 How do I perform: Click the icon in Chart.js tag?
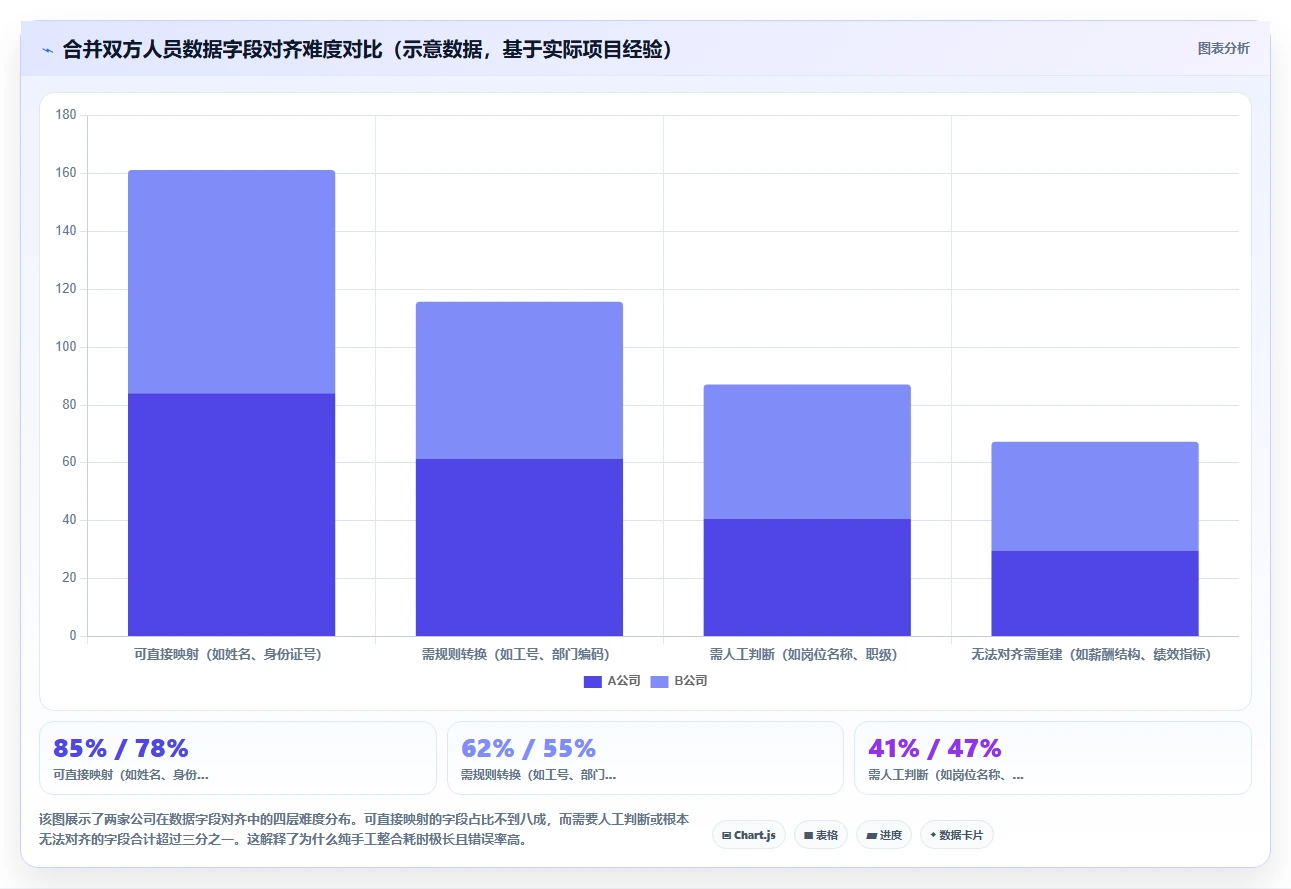[x=726, y=835]
